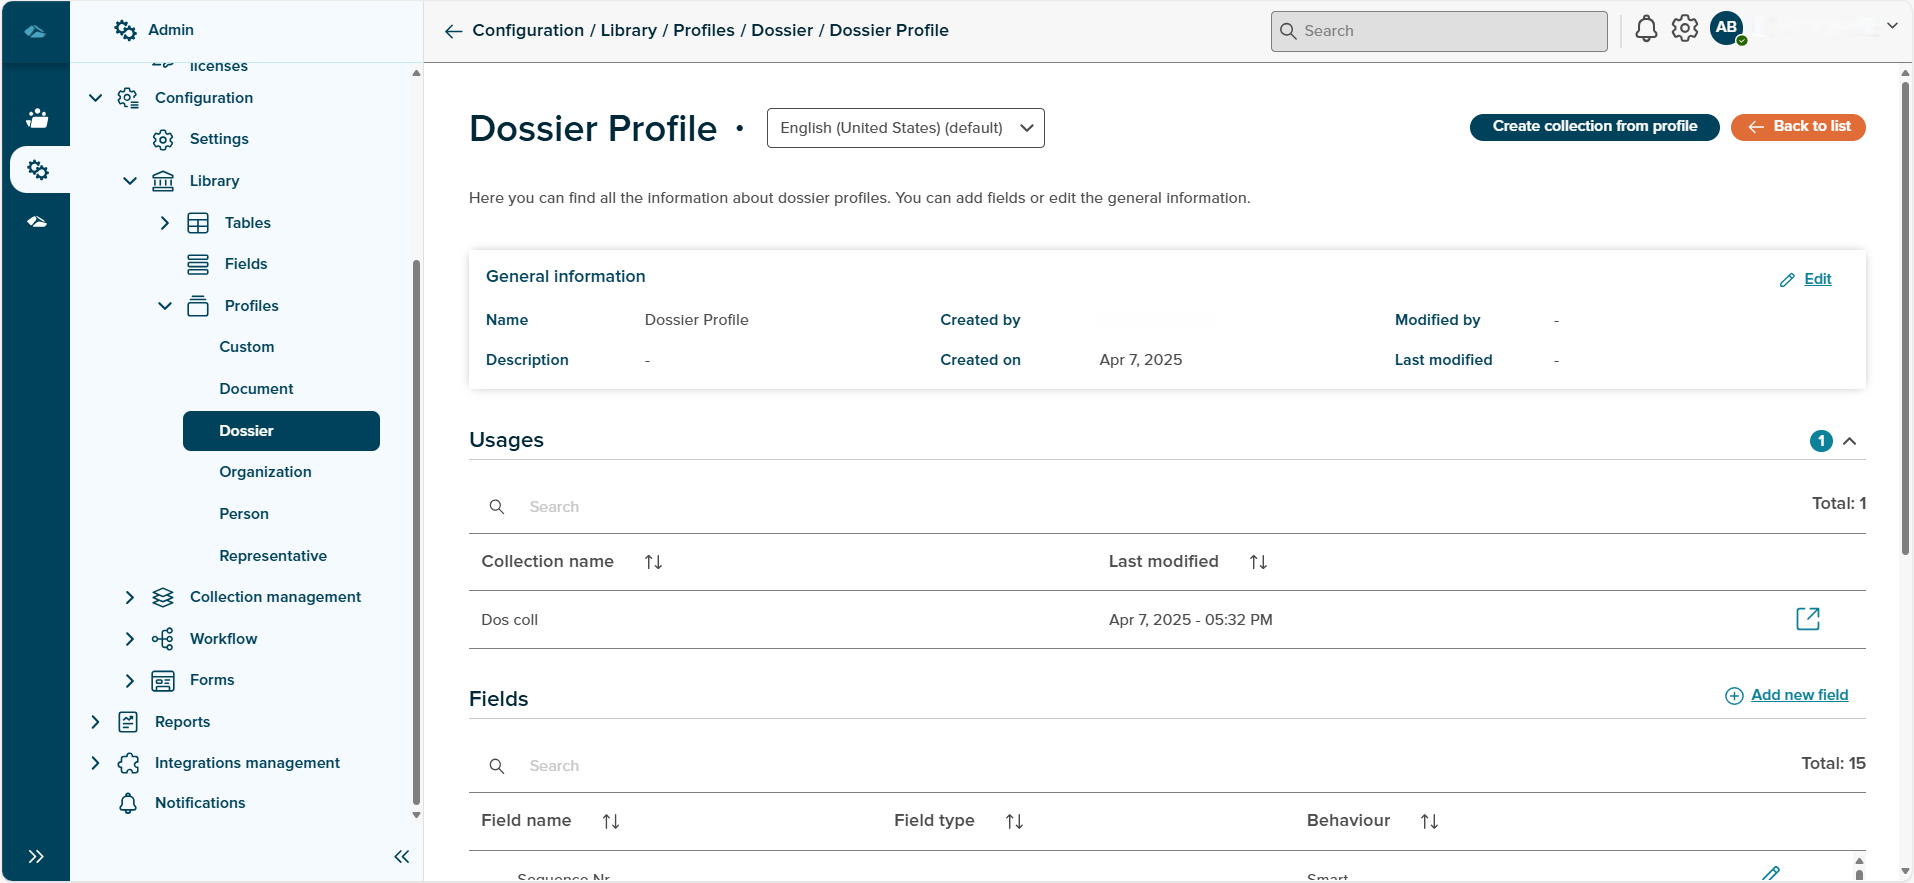Collapse the Profiles tree node
Screen dimensions: 1914x883
pyautogui.click(x=165, y=306)
